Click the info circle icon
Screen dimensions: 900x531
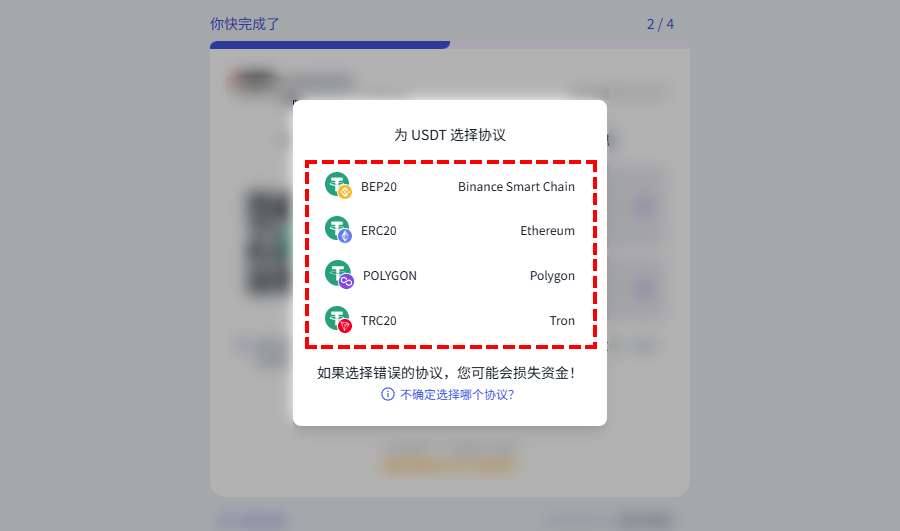(x=388, y=394)
